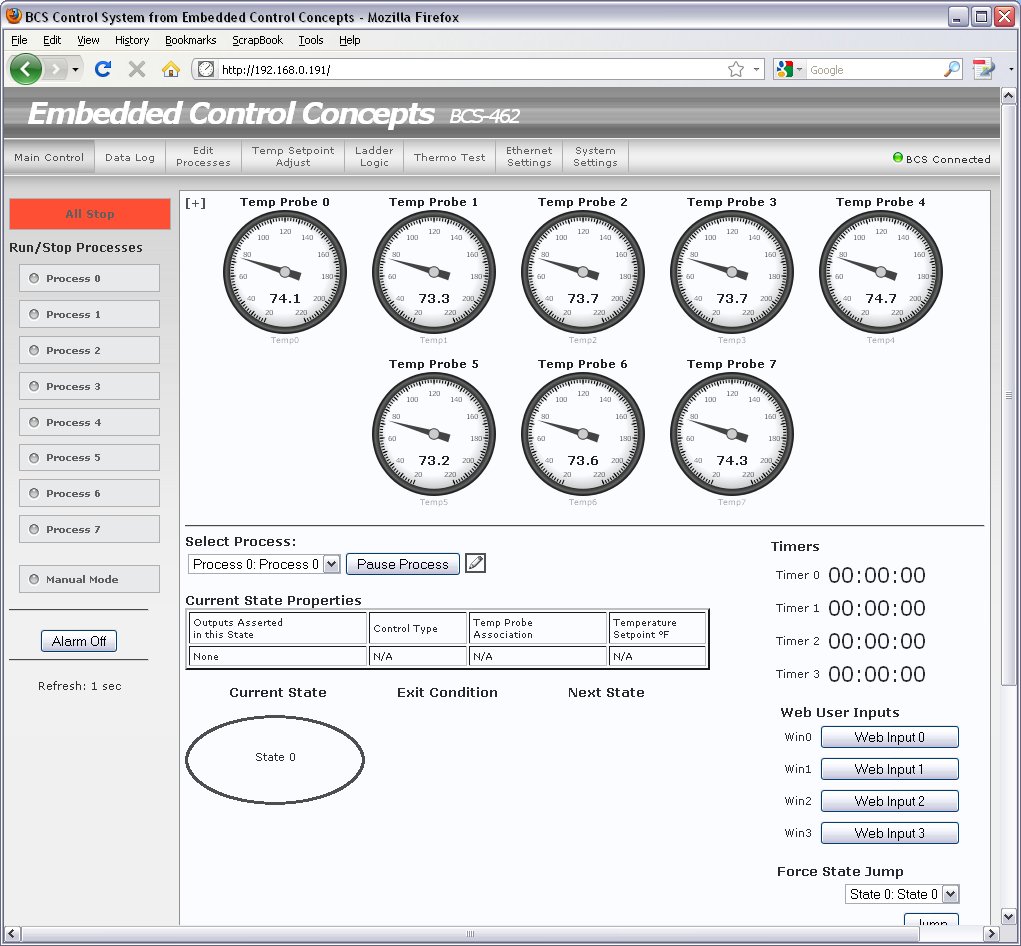Toggle Process 5 run/stop
This screenshot has height=946, width=1021.
coord(89,458)
